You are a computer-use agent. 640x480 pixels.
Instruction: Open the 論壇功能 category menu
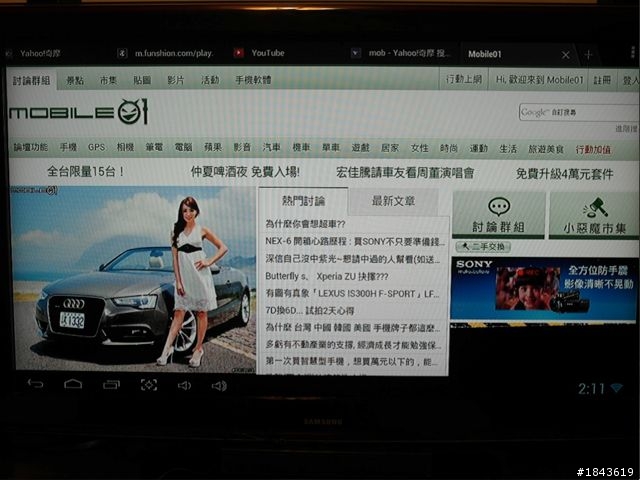31,147
